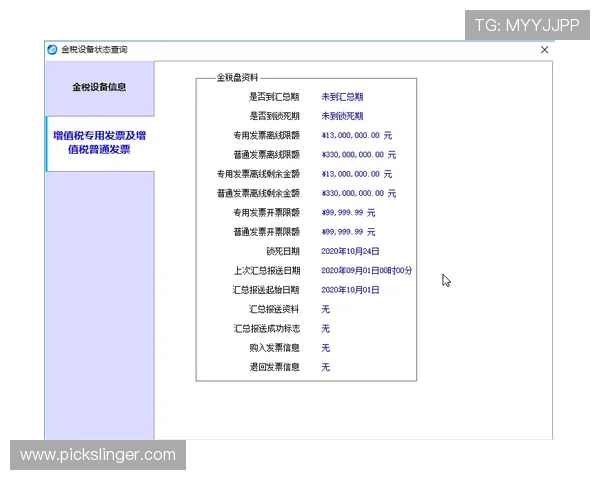Viewport: 600px width, 480px height.
Task: Click the 金税设备状态查询 window title
Action: pyautogui.click(x=94, y=49)
